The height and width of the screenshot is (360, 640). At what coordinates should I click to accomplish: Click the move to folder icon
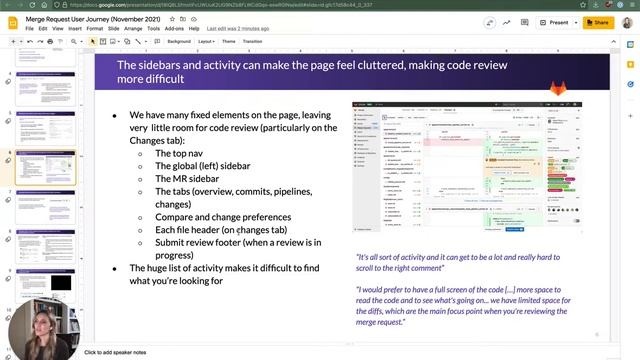(183, 19)
